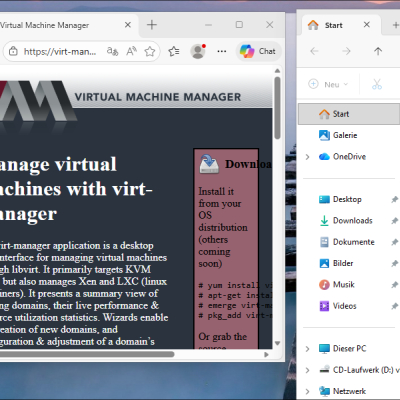Click the '# emerge' command line
The image size is (400, 400).
[x=235, y=305]
